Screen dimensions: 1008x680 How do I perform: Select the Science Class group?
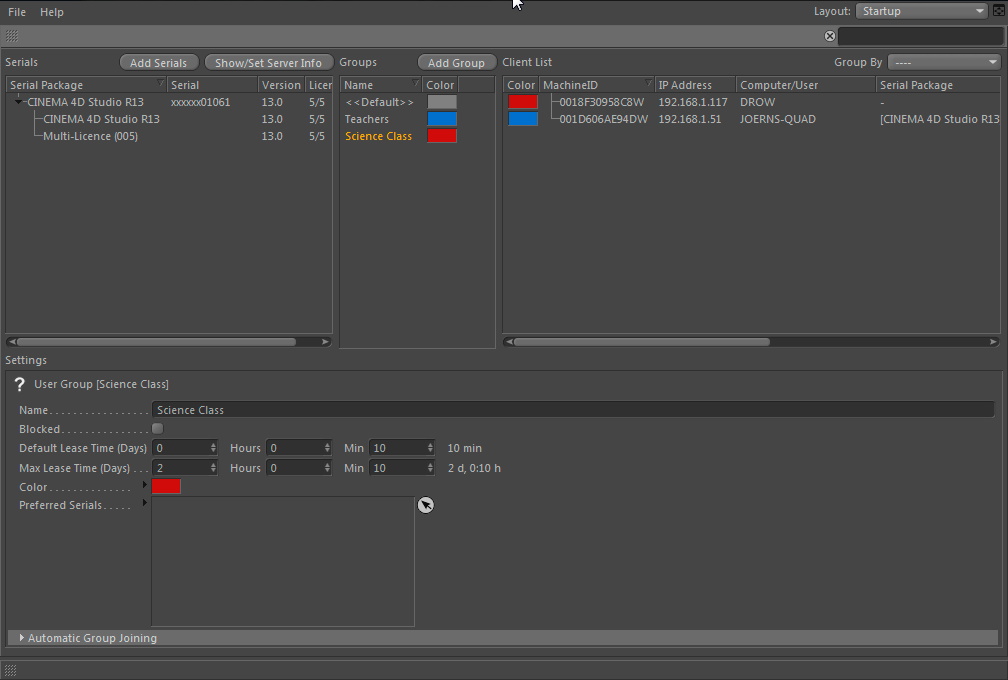click(x=378, y=136)
